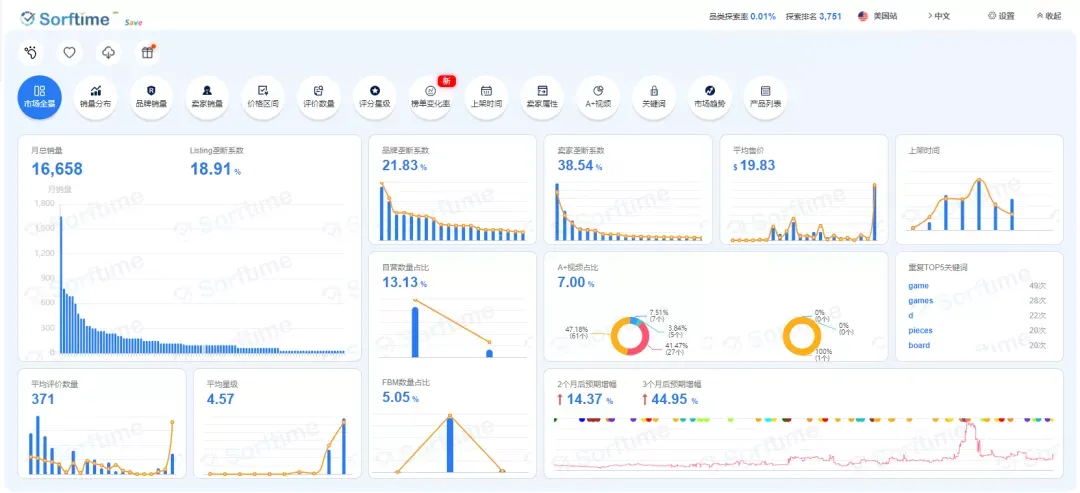Open the 评分星级 star icon
This screenshot has width=1080, height=493.
pos(374,97)
